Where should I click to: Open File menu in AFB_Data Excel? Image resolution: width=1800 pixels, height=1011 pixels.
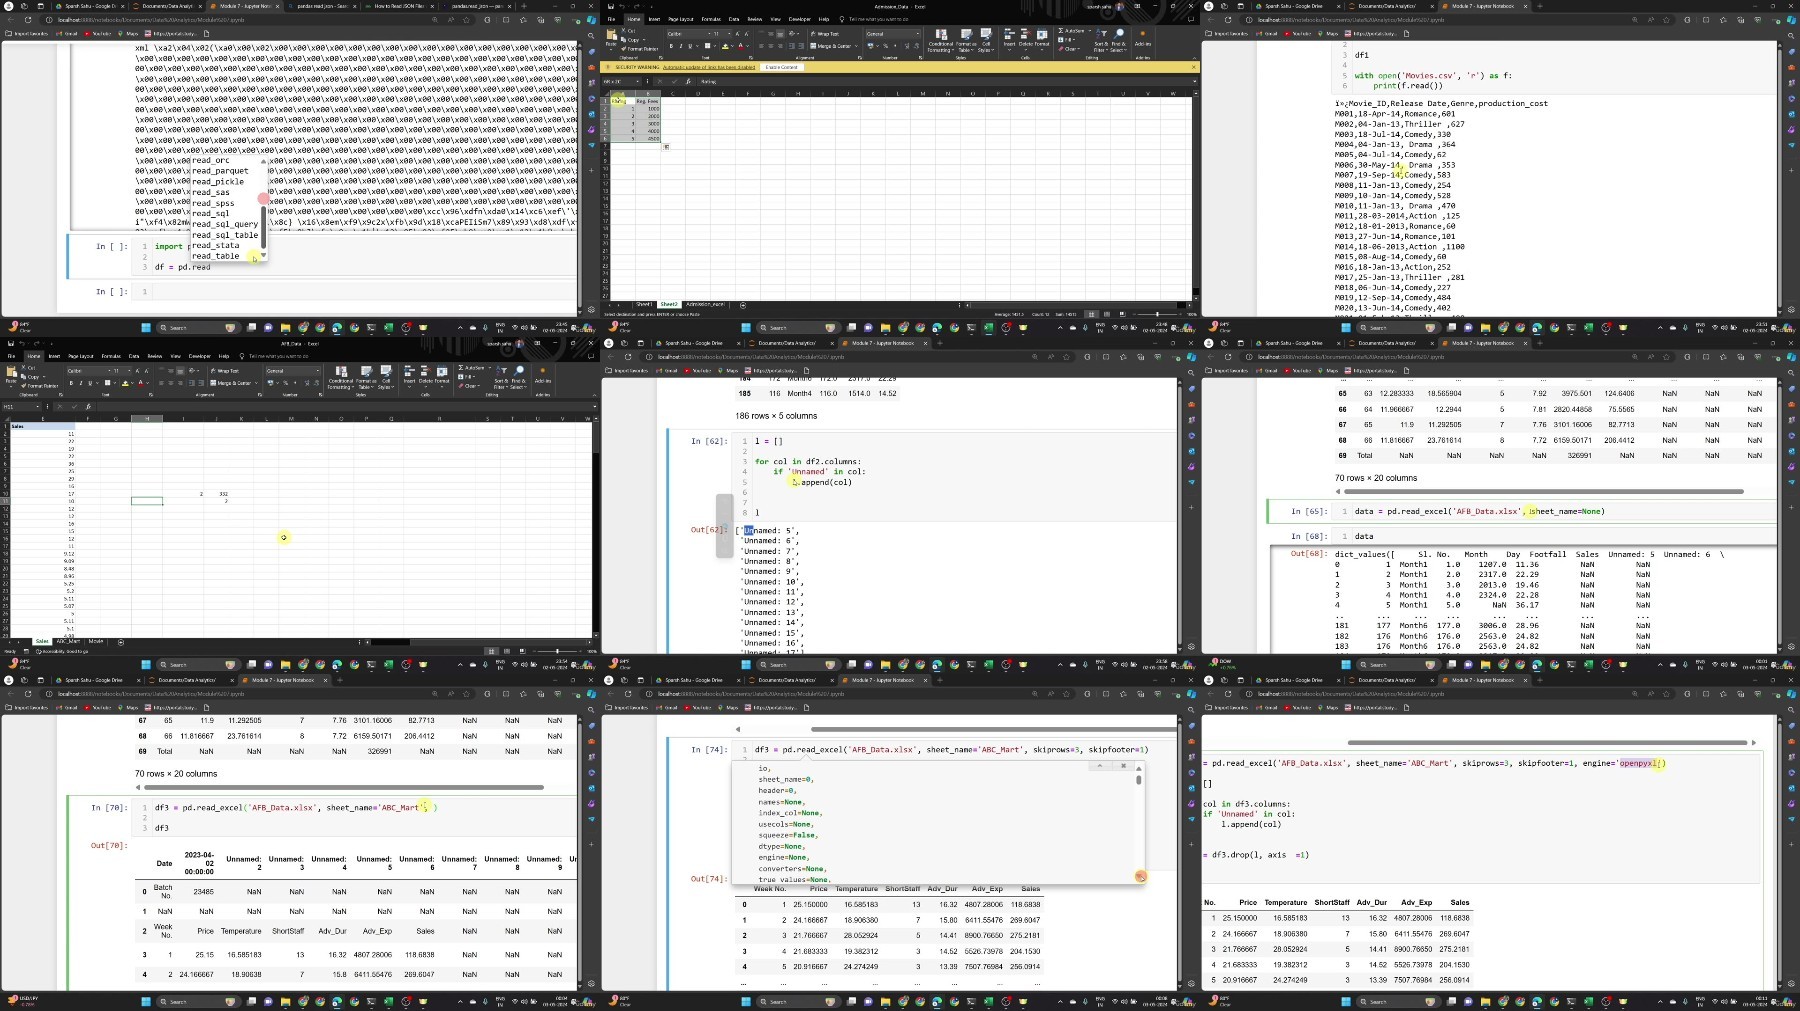click(11, 356)
